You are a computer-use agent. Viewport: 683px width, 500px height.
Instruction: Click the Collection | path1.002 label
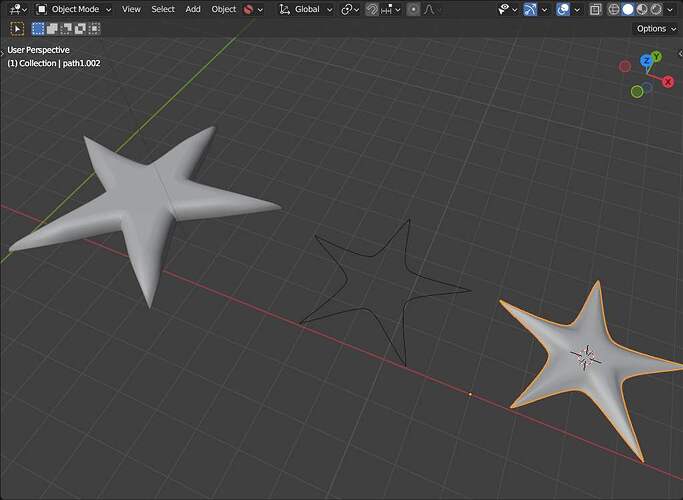coord(54,63)
